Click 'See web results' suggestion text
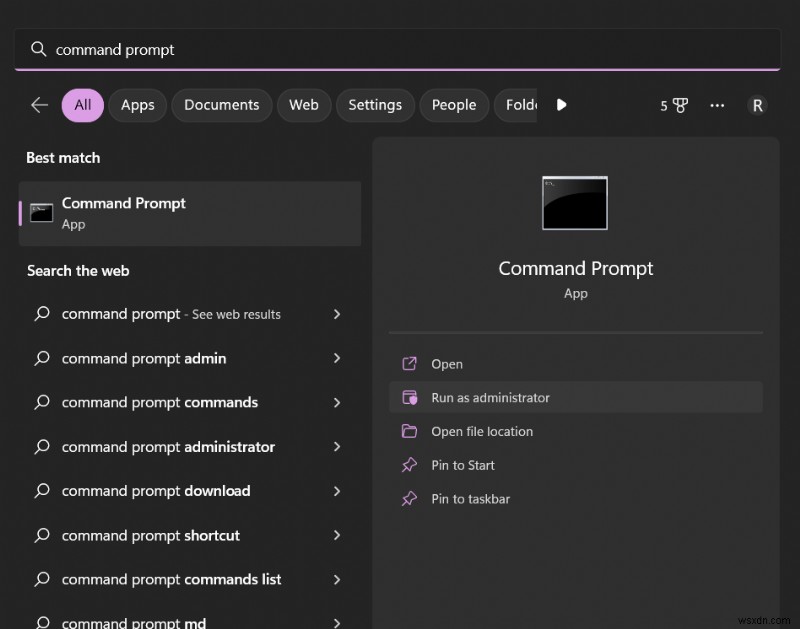 point(236,314)
